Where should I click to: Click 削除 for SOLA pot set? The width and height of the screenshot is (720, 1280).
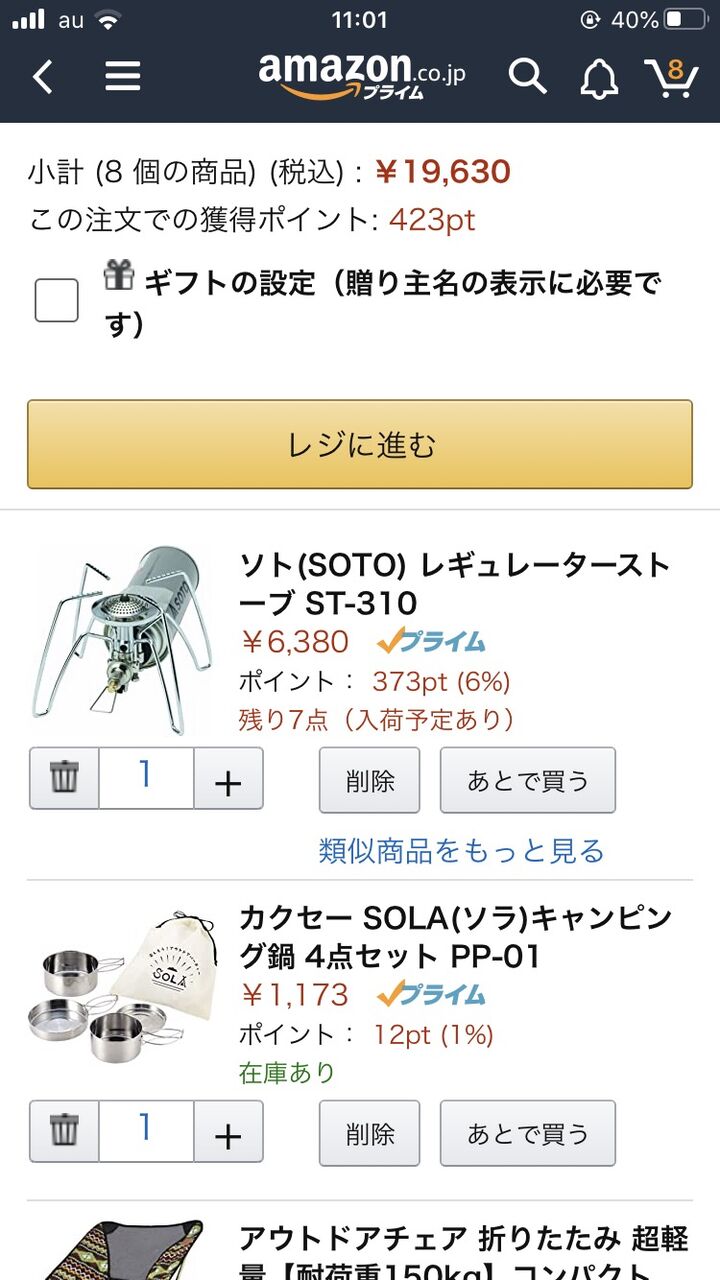370,1133
